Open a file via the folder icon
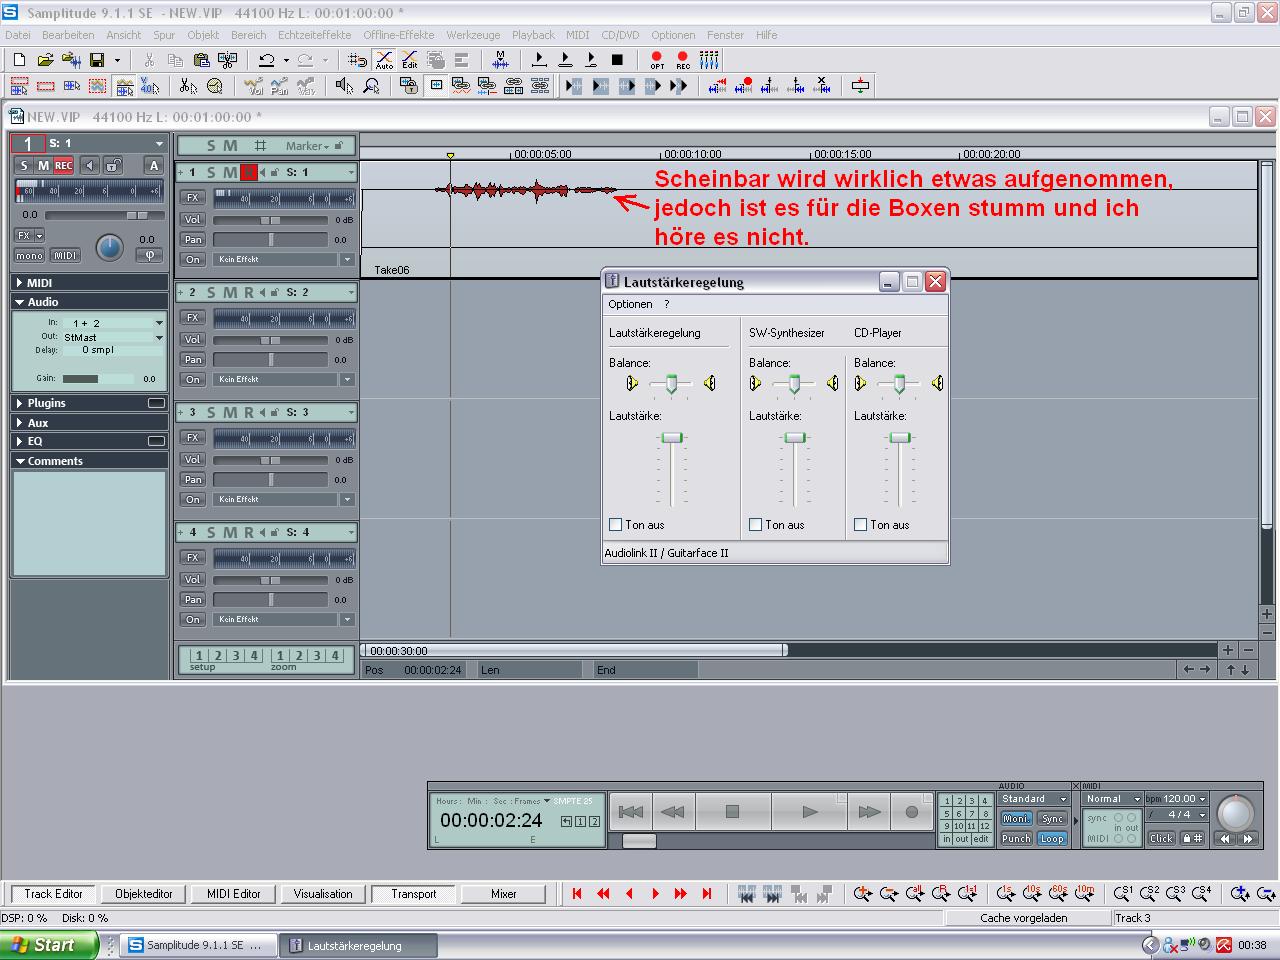Image resolution: width=1280 pixels, height=960 pixels. point(45,60)
